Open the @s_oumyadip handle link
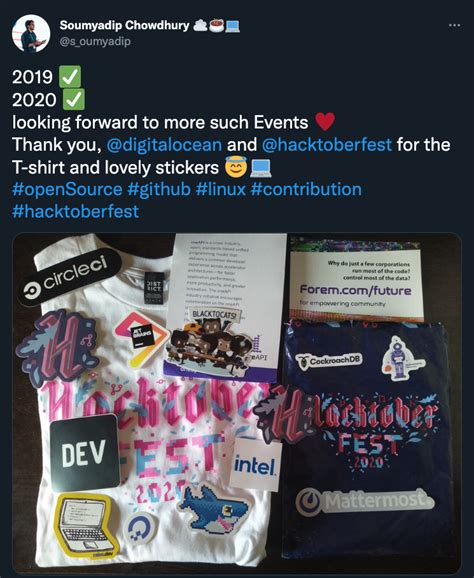 point(95,41)
